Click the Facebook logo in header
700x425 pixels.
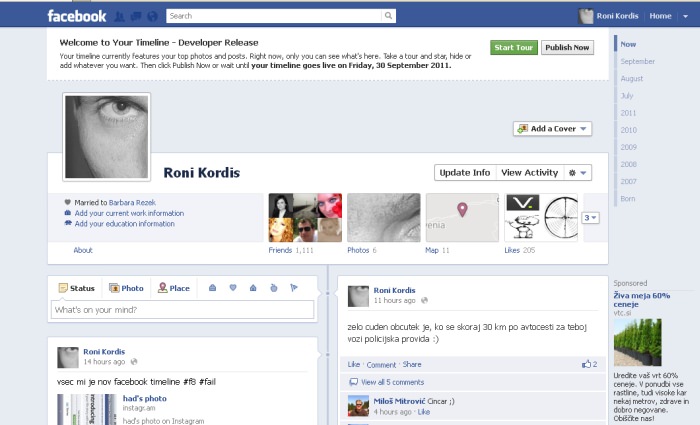click(77, 16)
